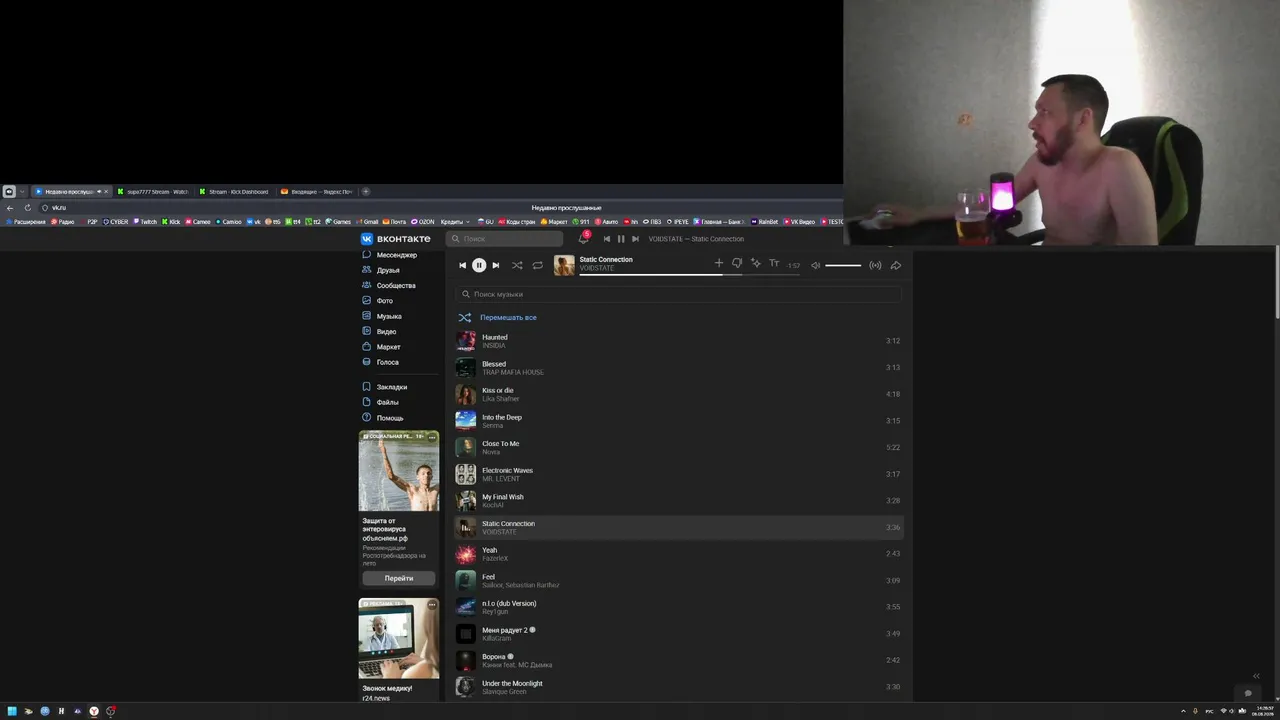Open the Звонок медику ad image
1280x720 pixels.
pos(399,638)
